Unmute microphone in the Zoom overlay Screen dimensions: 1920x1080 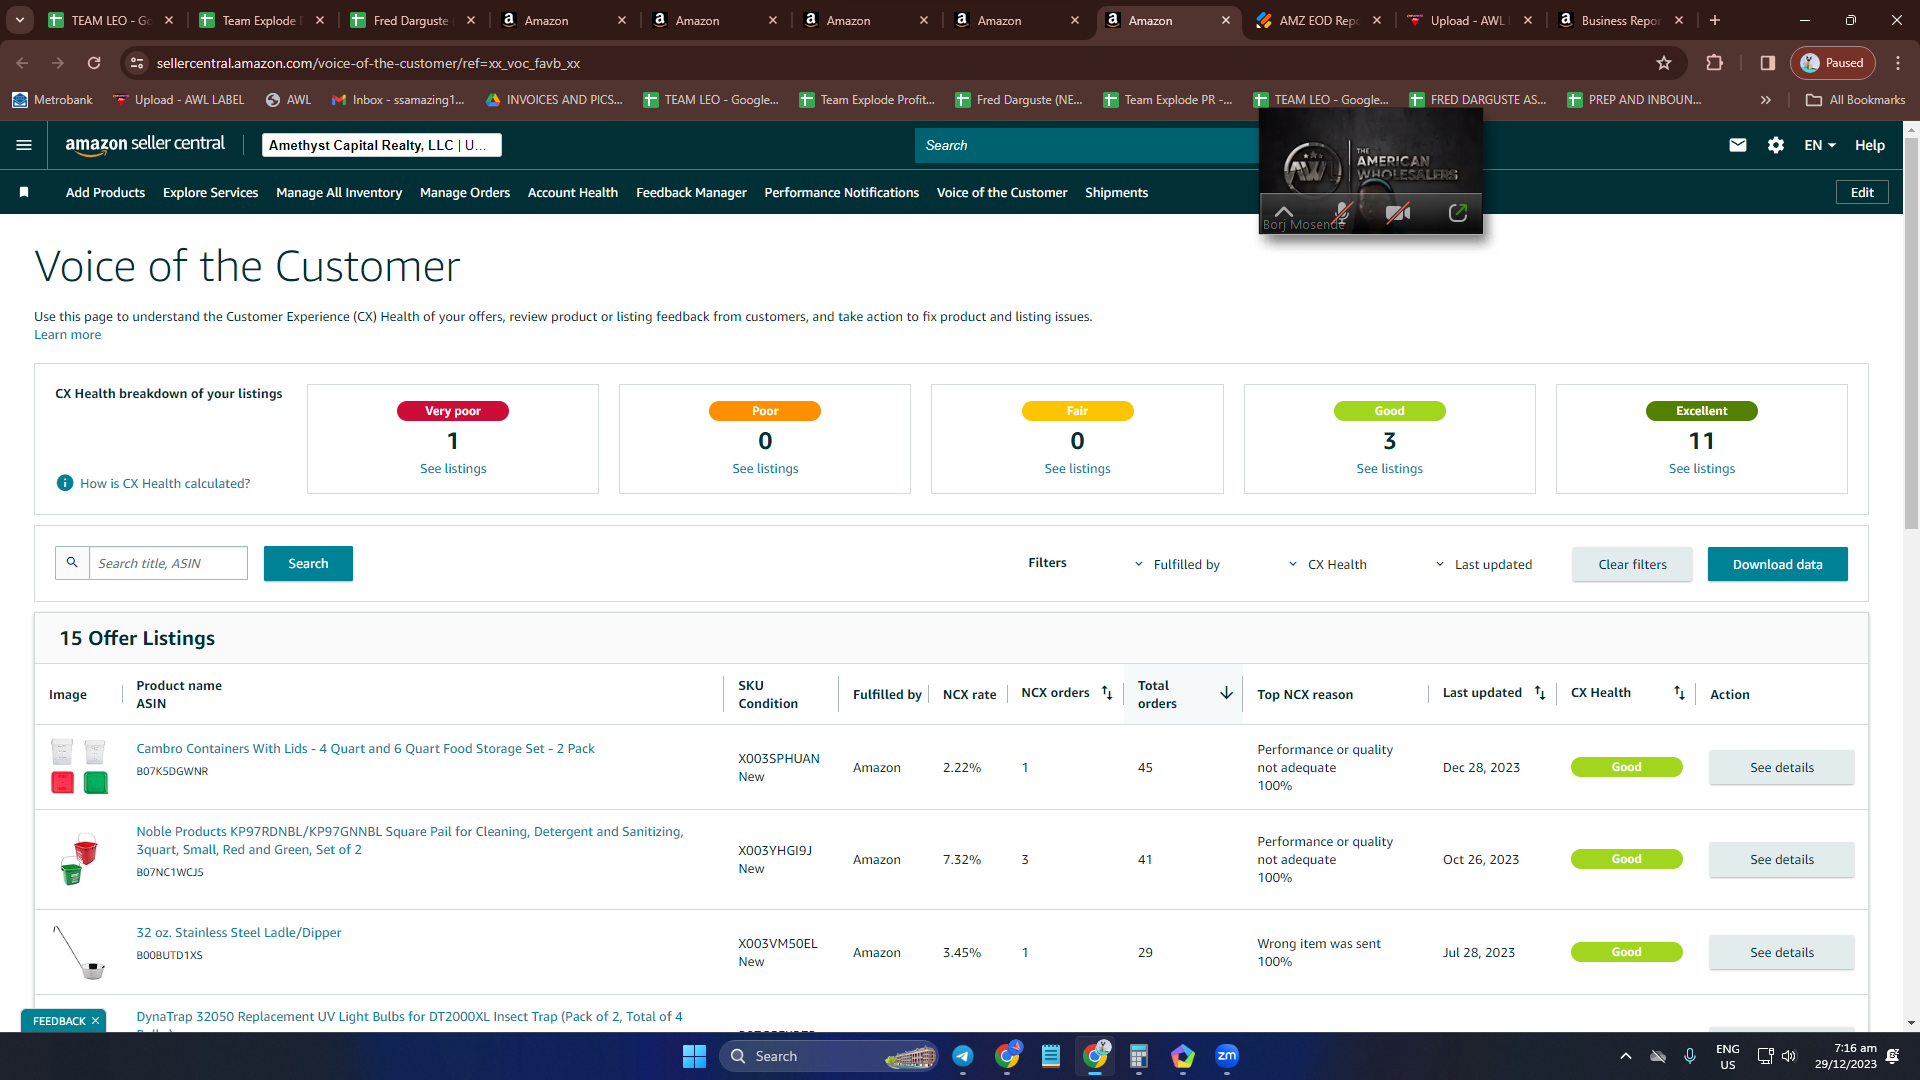1342,212
